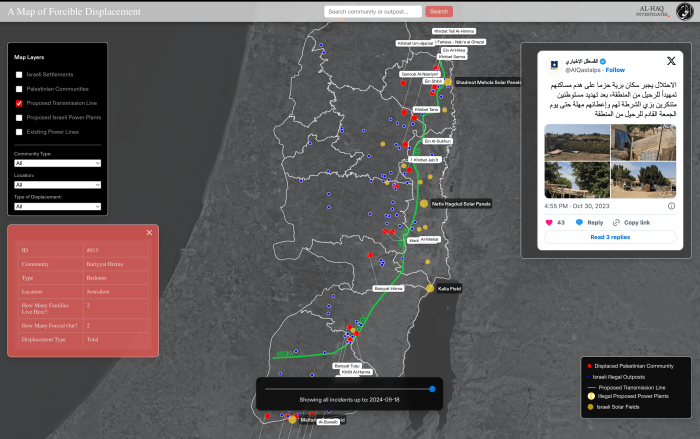Toggle the Existing Power Lines checkbox
This screenshot has height=439, width=700.
tap(19, 131)
